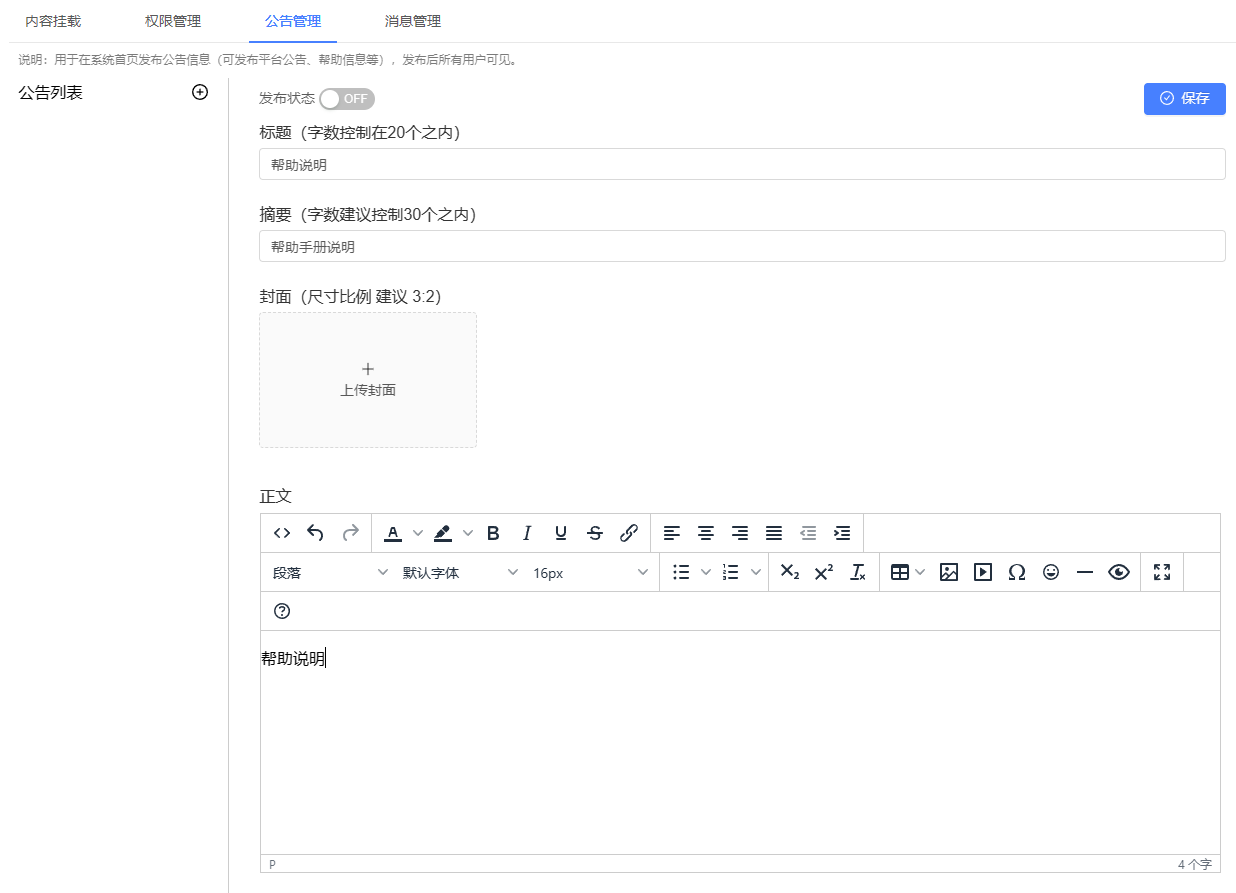Enter fullscreen editor mode
This screenshot has height=893, width=1236.
click(1162, 572)
